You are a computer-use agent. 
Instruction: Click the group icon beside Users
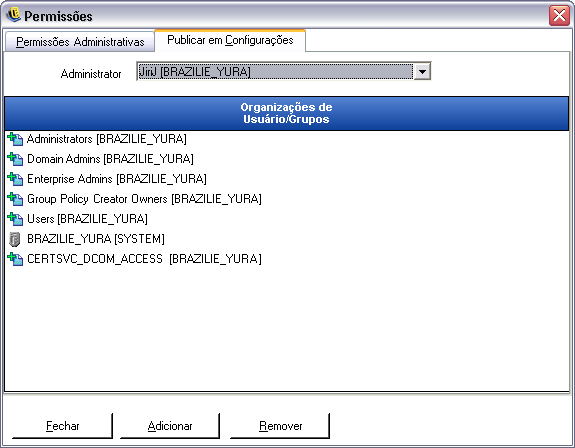coord(15,219)
